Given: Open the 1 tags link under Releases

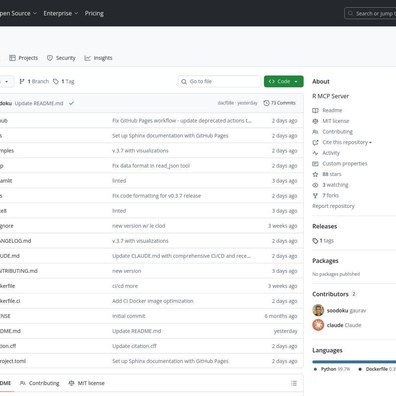Looking at the screenshot, I should pos(323,241).
